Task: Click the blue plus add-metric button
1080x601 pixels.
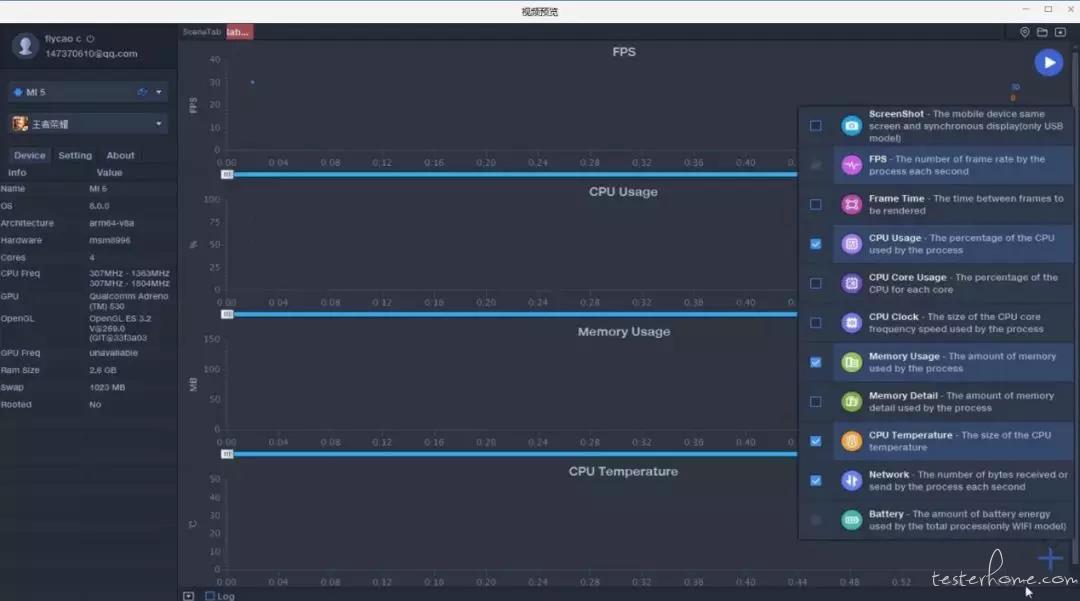Action: point(1050,559)
